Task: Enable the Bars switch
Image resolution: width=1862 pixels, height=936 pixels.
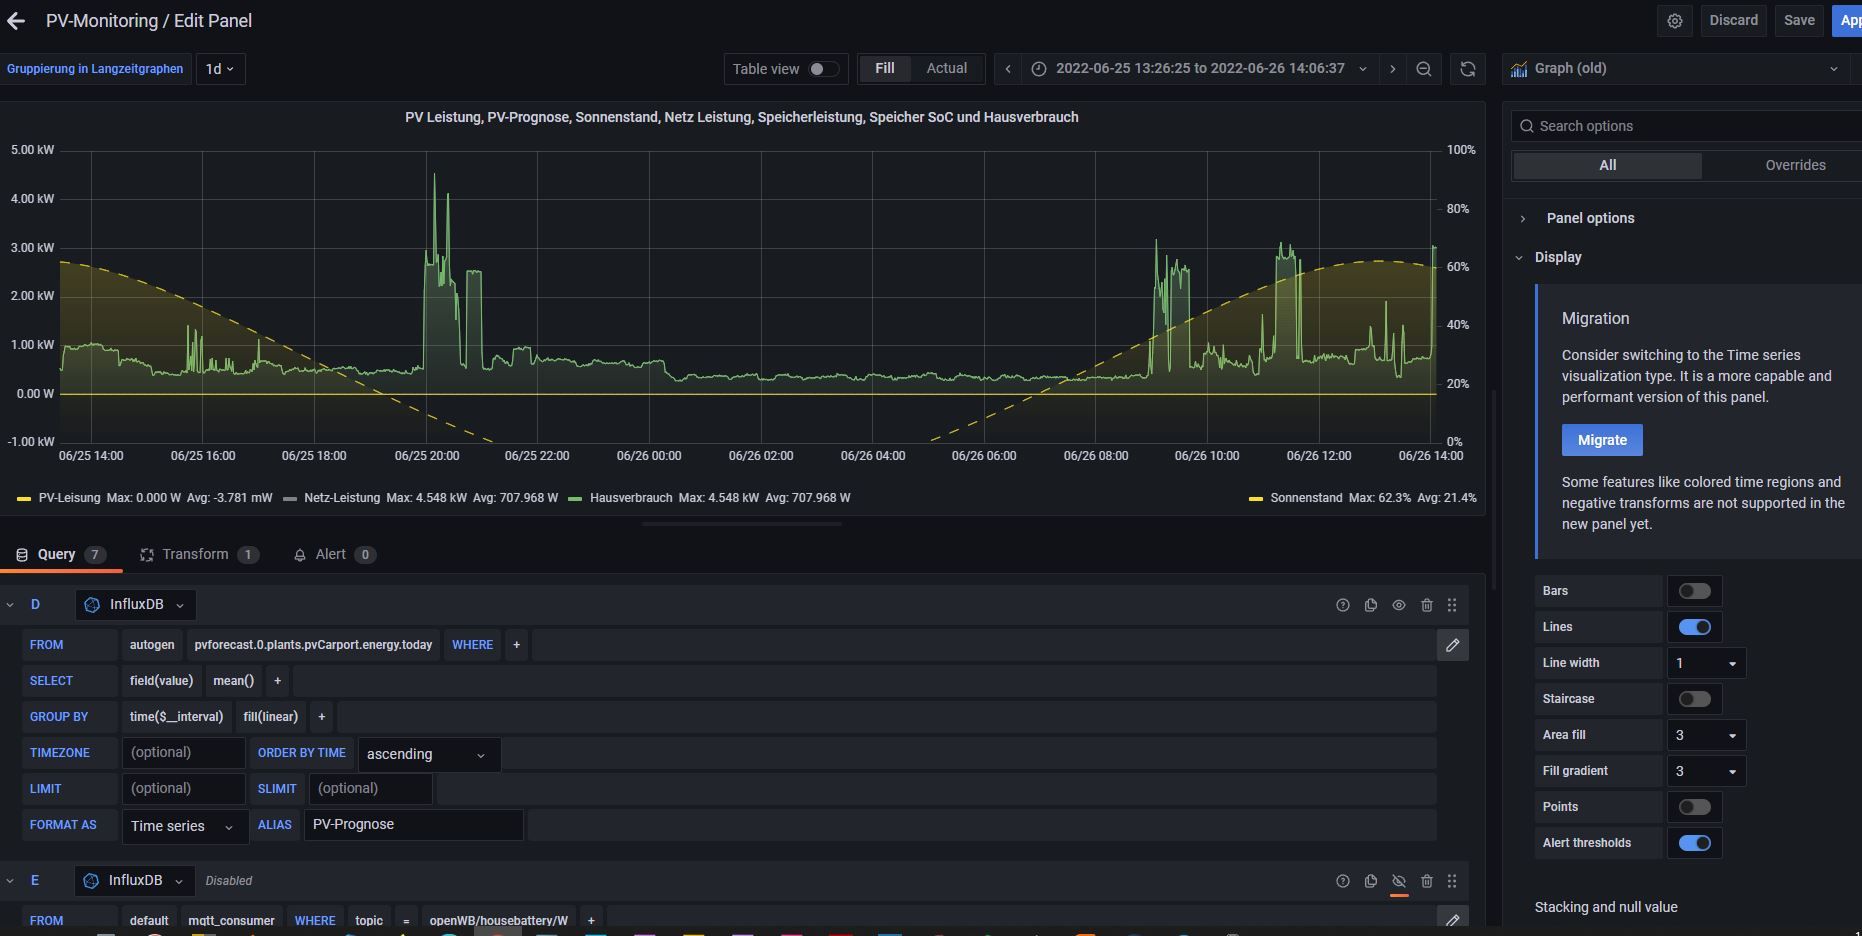Action: (1695, 591)
